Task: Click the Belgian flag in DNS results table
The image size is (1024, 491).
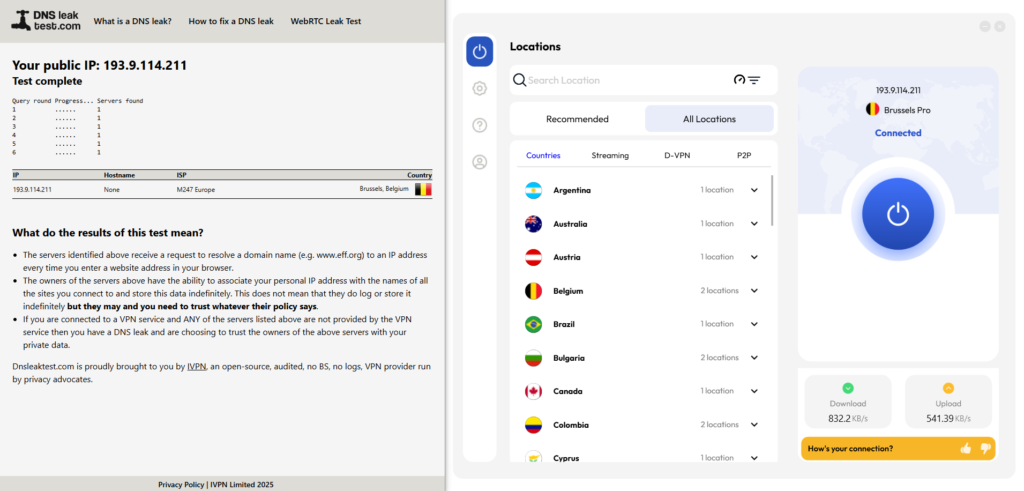Action: [x=424, y=189]
